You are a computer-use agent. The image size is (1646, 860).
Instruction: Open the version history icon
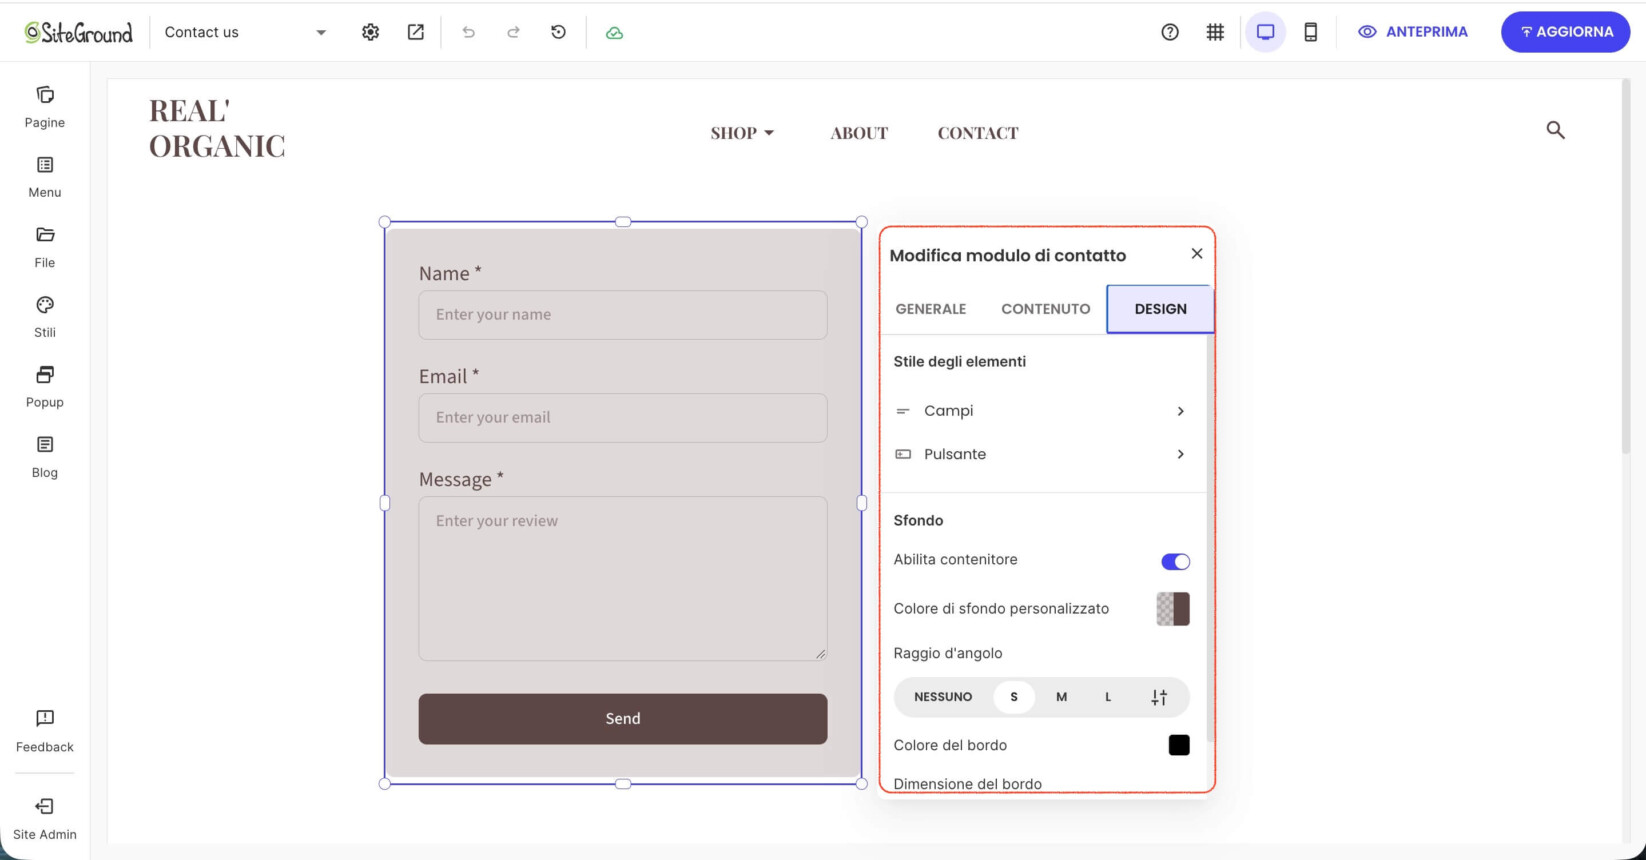pos(559,32)
